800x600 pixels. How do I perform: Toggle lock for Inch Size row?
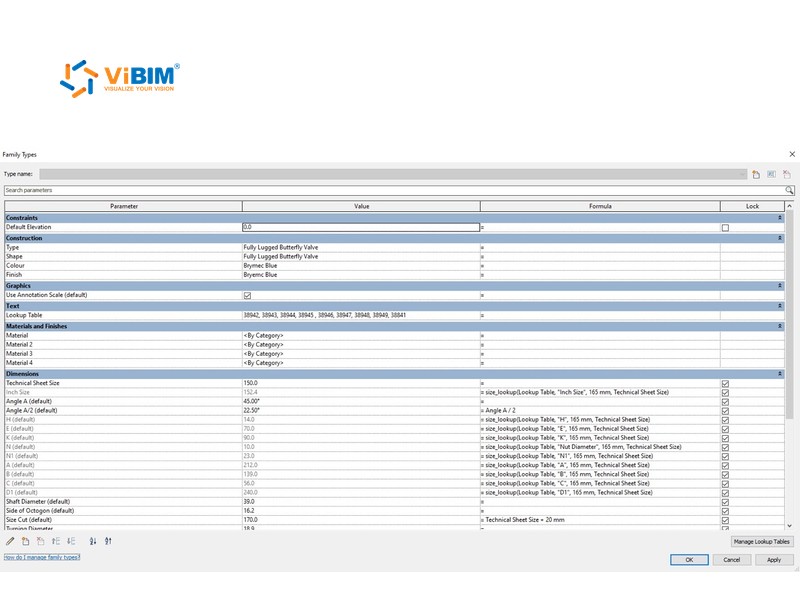tap(726, 393)
